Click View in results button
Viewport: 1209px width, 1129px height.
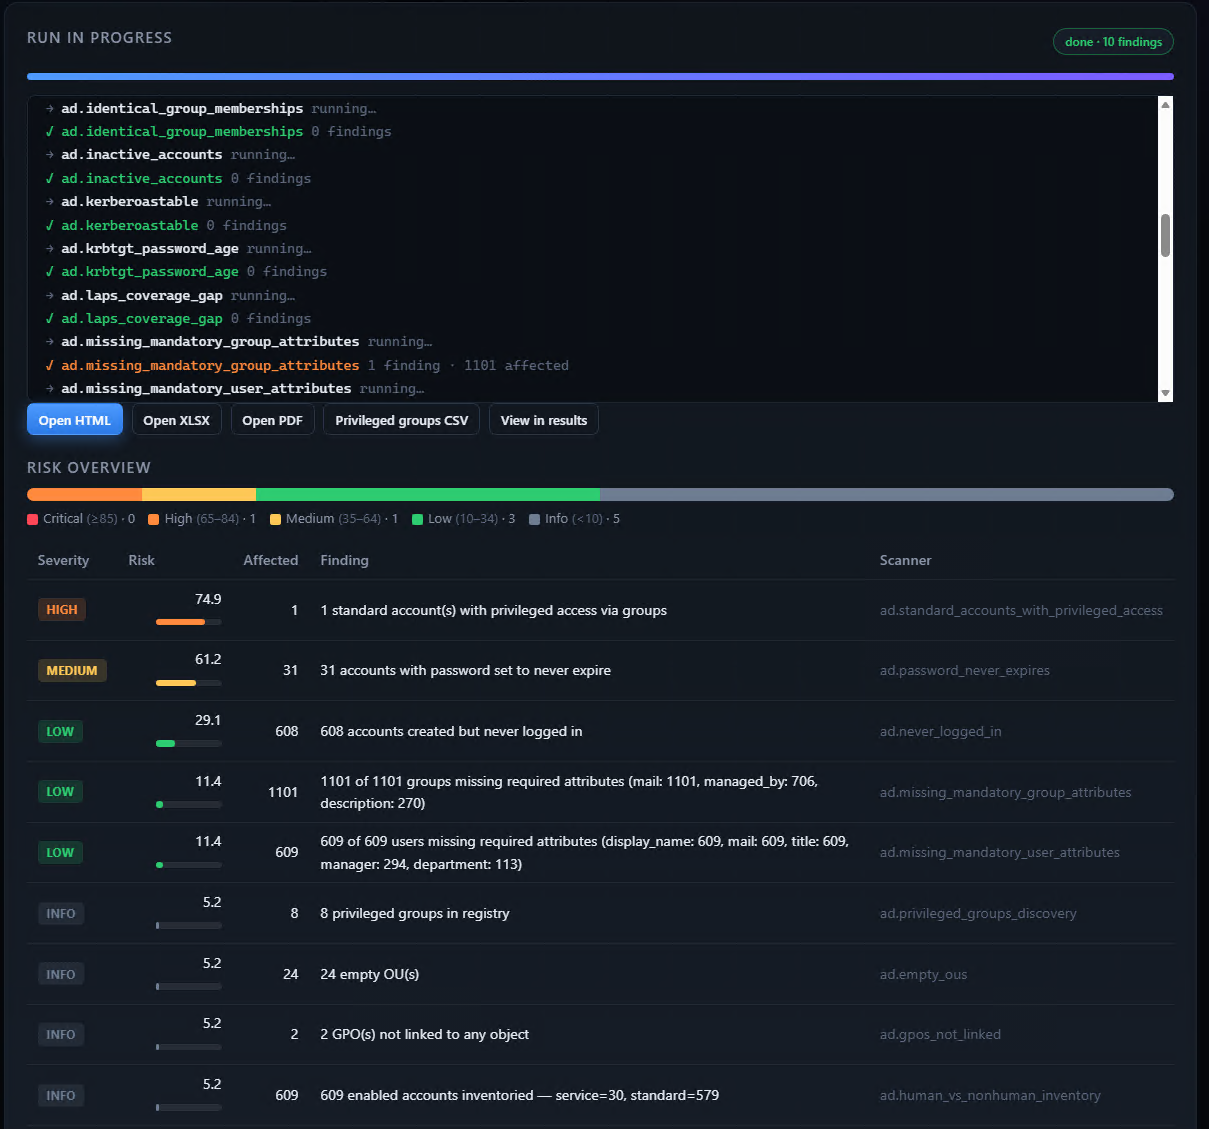[x=544, y=420]
